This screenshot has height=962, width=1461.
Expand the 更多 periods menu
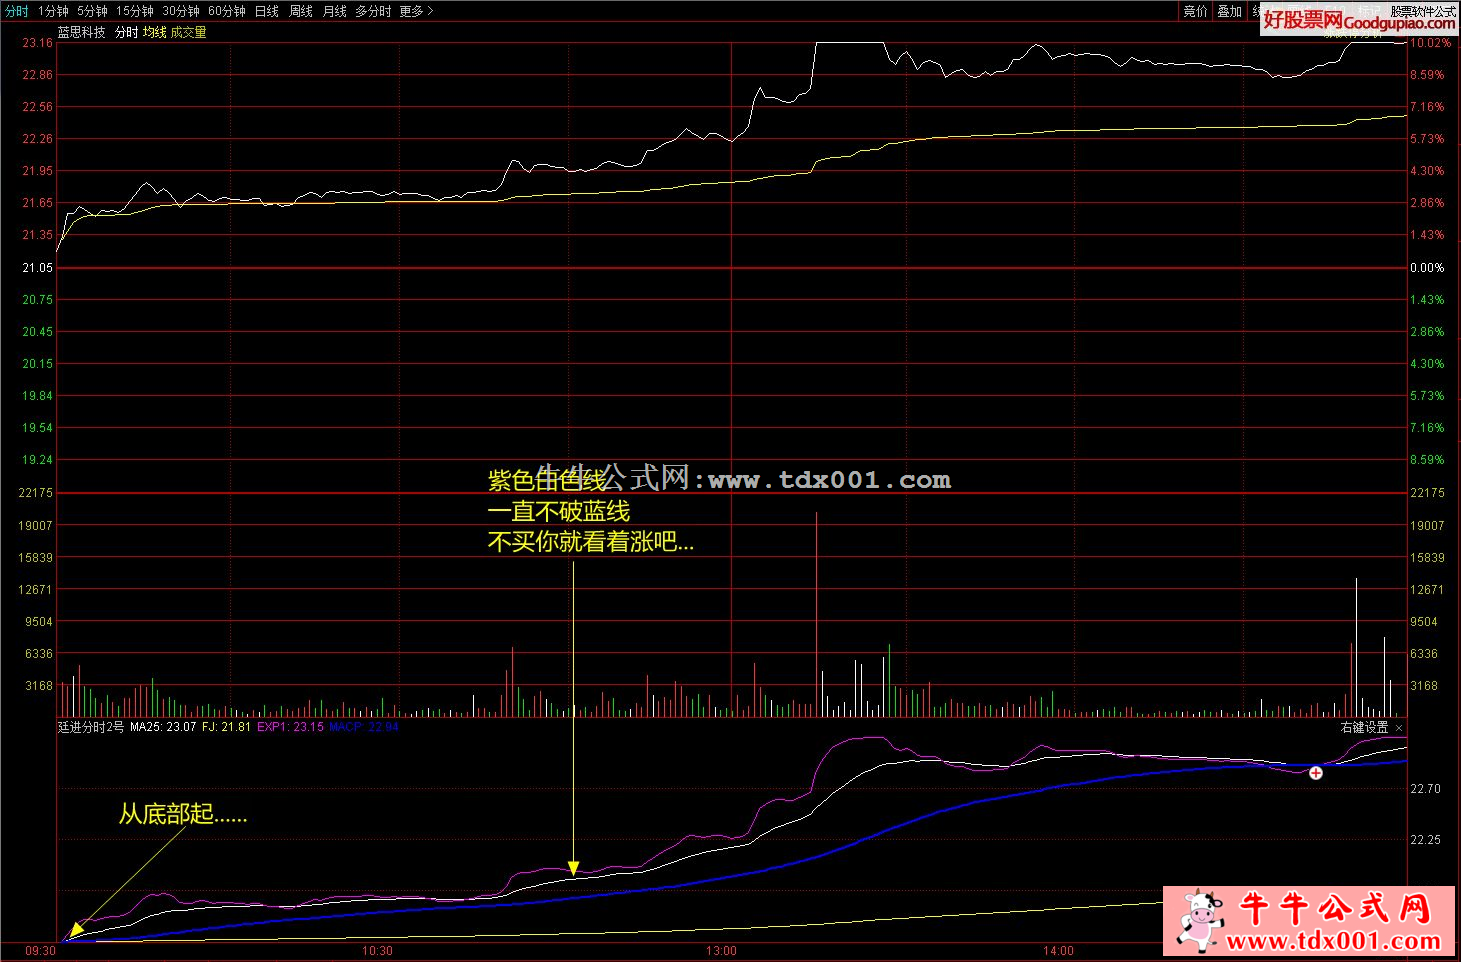416,11
